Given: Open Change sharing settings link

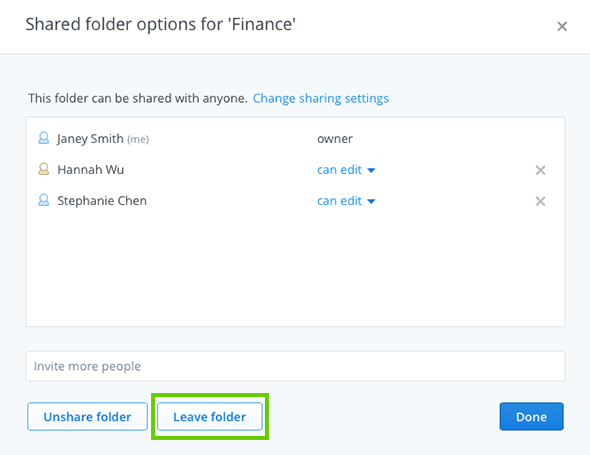Looking at the screenshot, I should pos(321,98).
